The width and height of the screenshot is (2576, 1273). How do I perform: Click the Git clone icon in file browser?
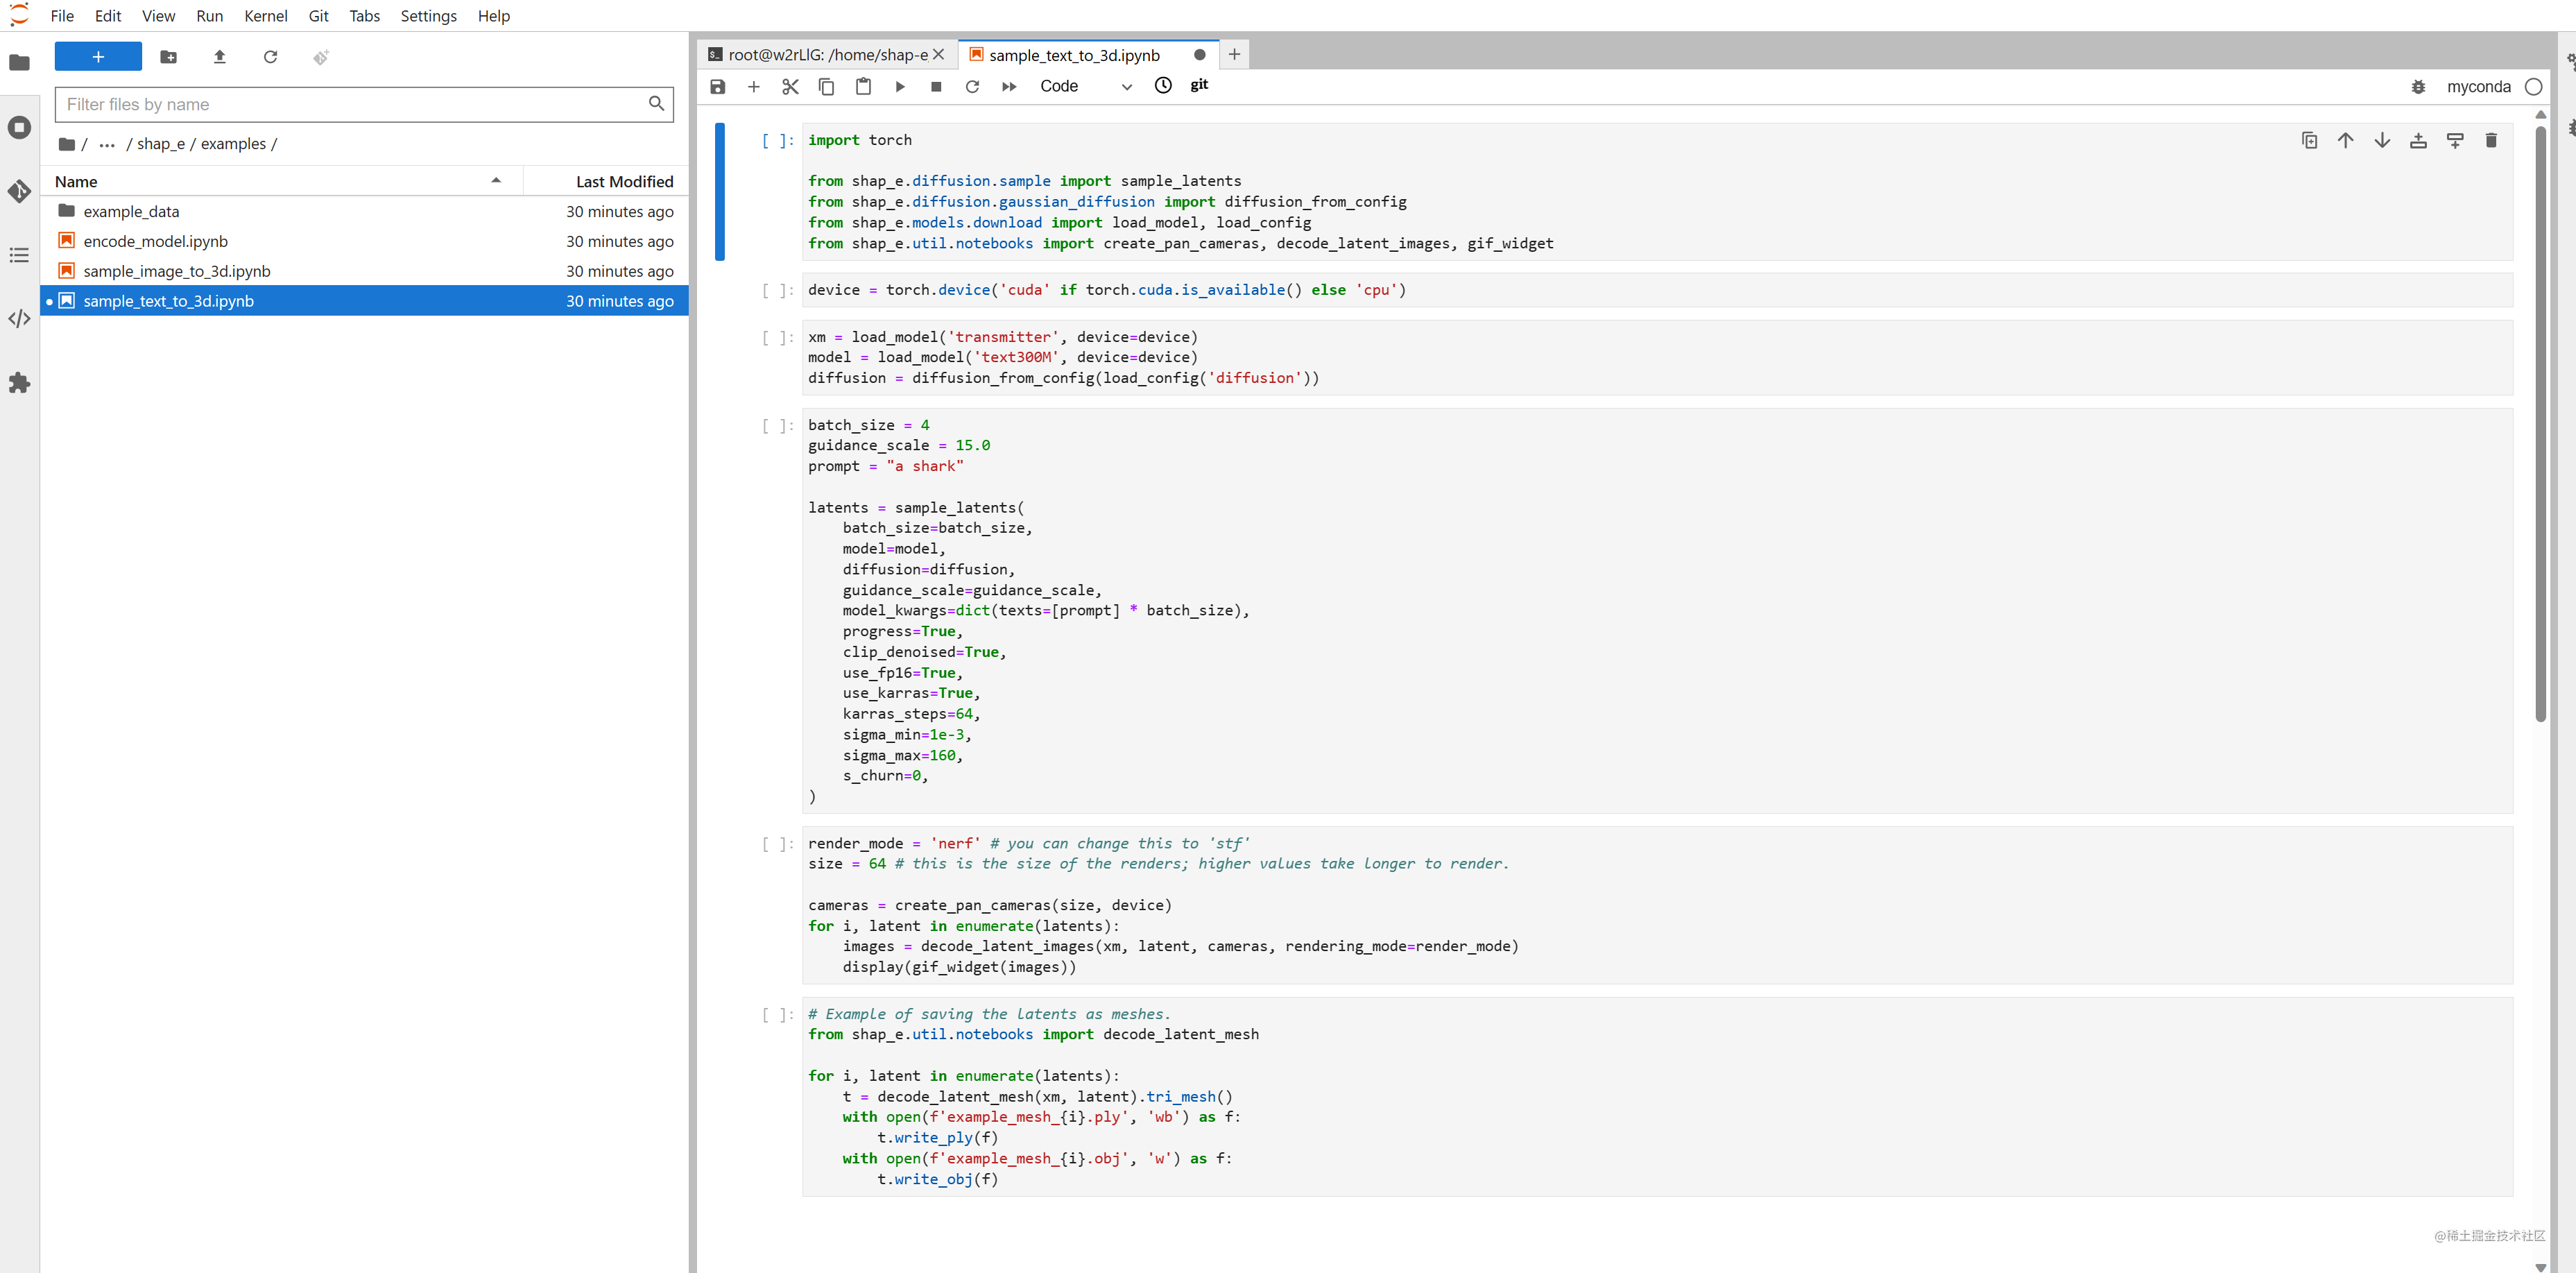(x=320, y=57)
